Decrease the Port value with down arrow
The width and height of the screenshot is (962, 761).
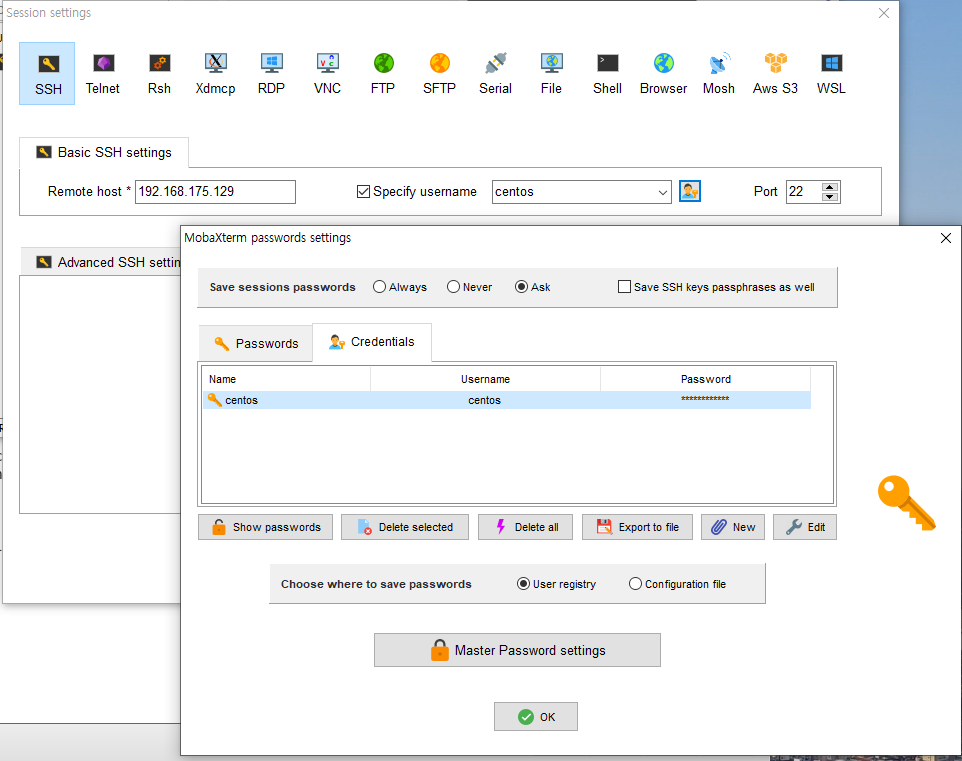[829, 197]
